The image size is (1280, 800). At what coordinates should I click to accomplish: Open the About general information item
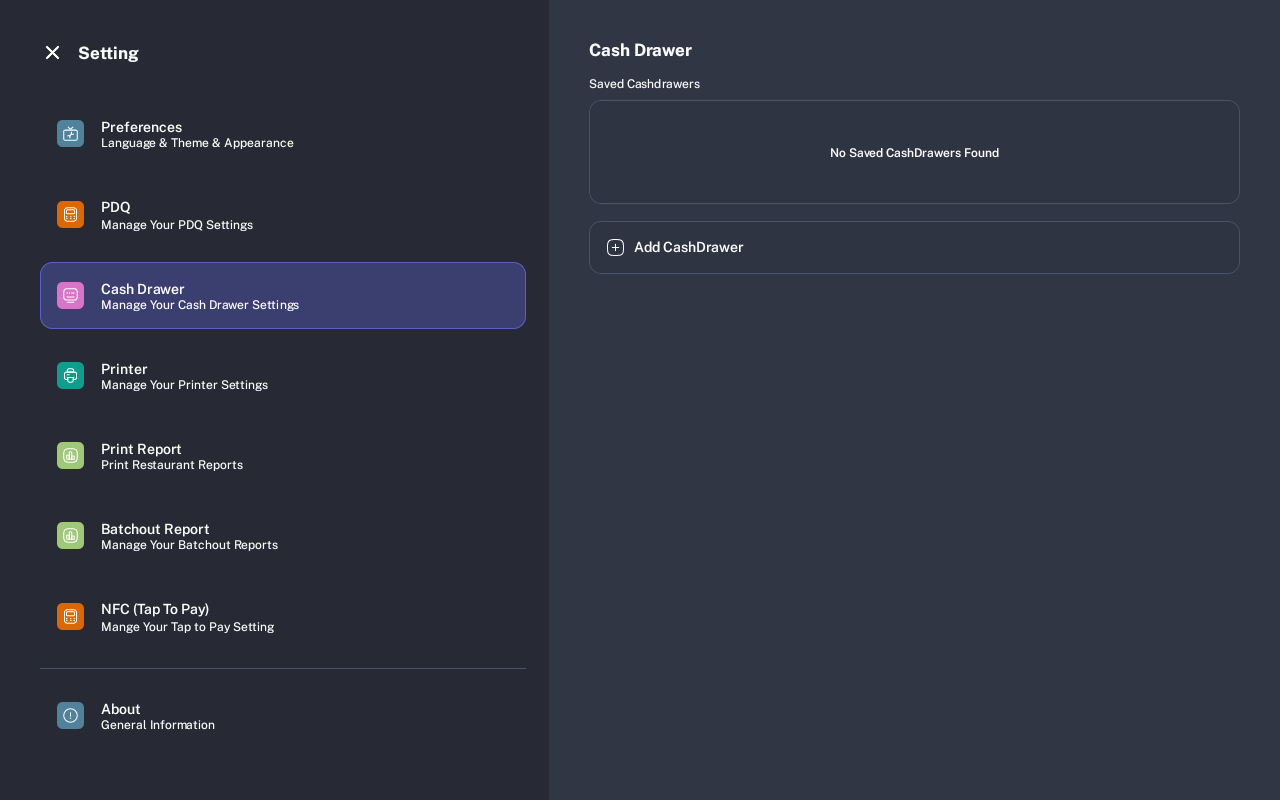coord(283,716)
